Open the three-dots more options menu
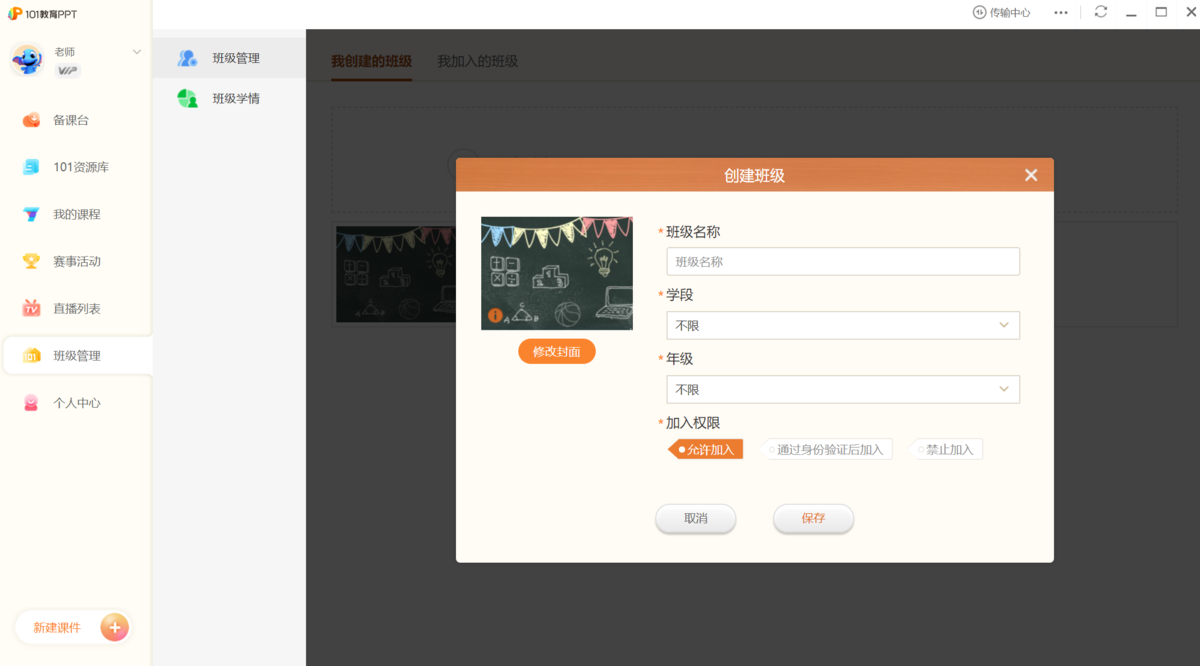The image size is (1200, 666). point(1061,12)
